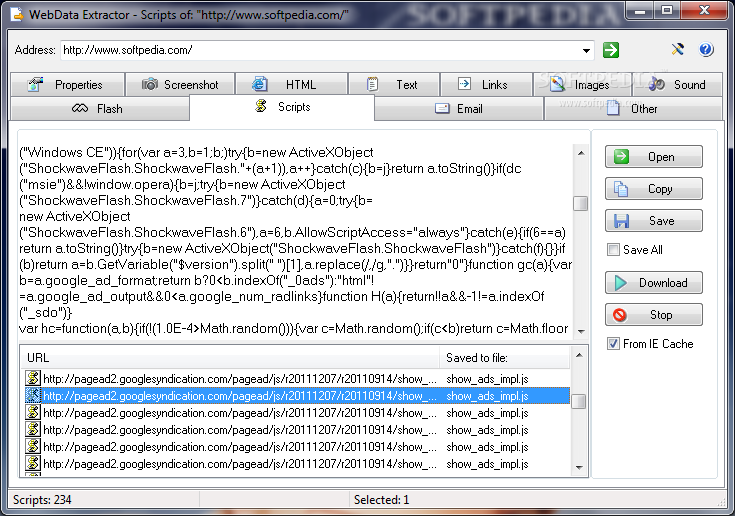Click the script icon of the first list row
Image resolution: width=735 pixels, height=516 pixels.
32,378
